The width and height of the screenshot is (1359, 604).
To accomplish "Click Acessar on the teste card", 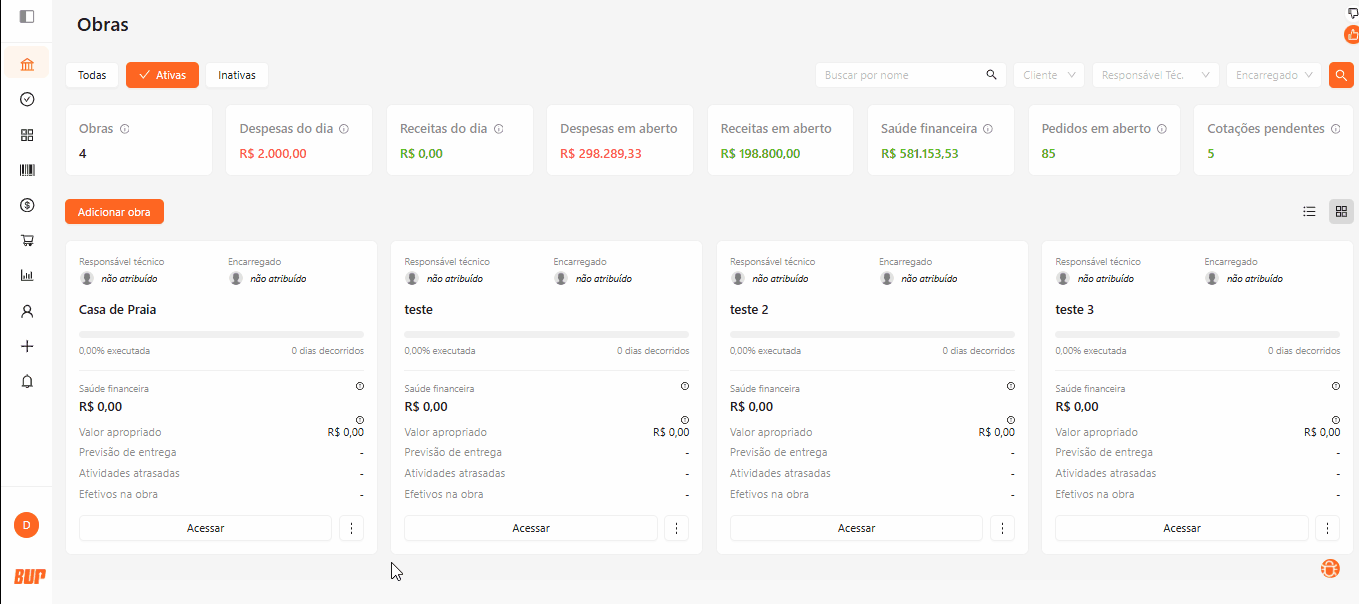I will coord(531,528).
